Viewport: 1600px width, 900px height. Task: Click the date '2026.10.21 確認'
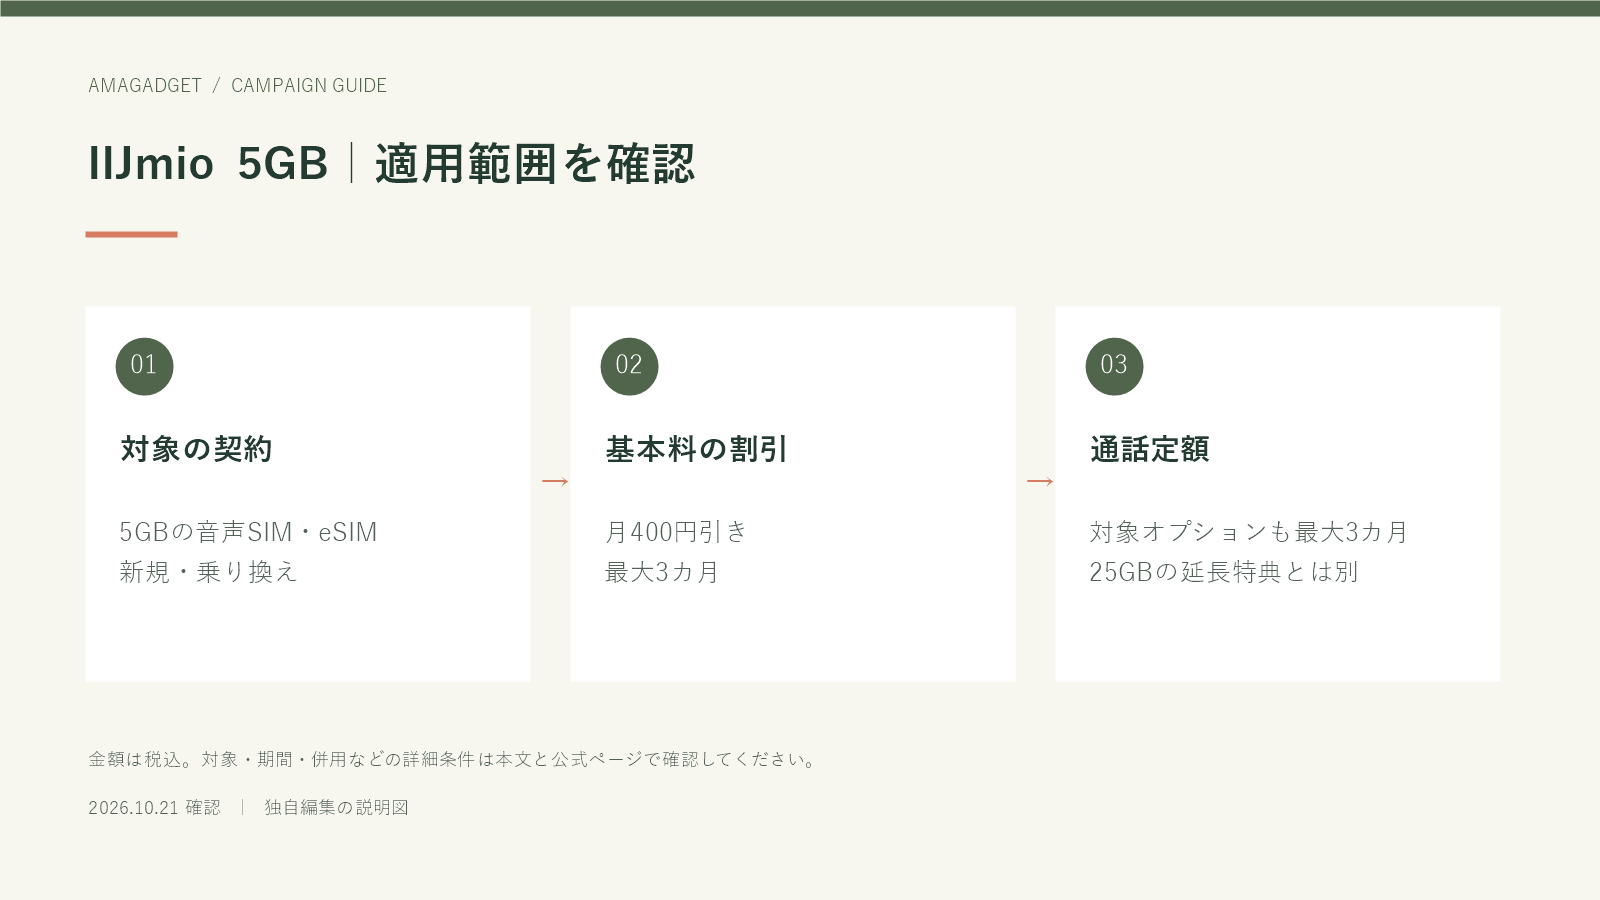[x=154, y=807]
